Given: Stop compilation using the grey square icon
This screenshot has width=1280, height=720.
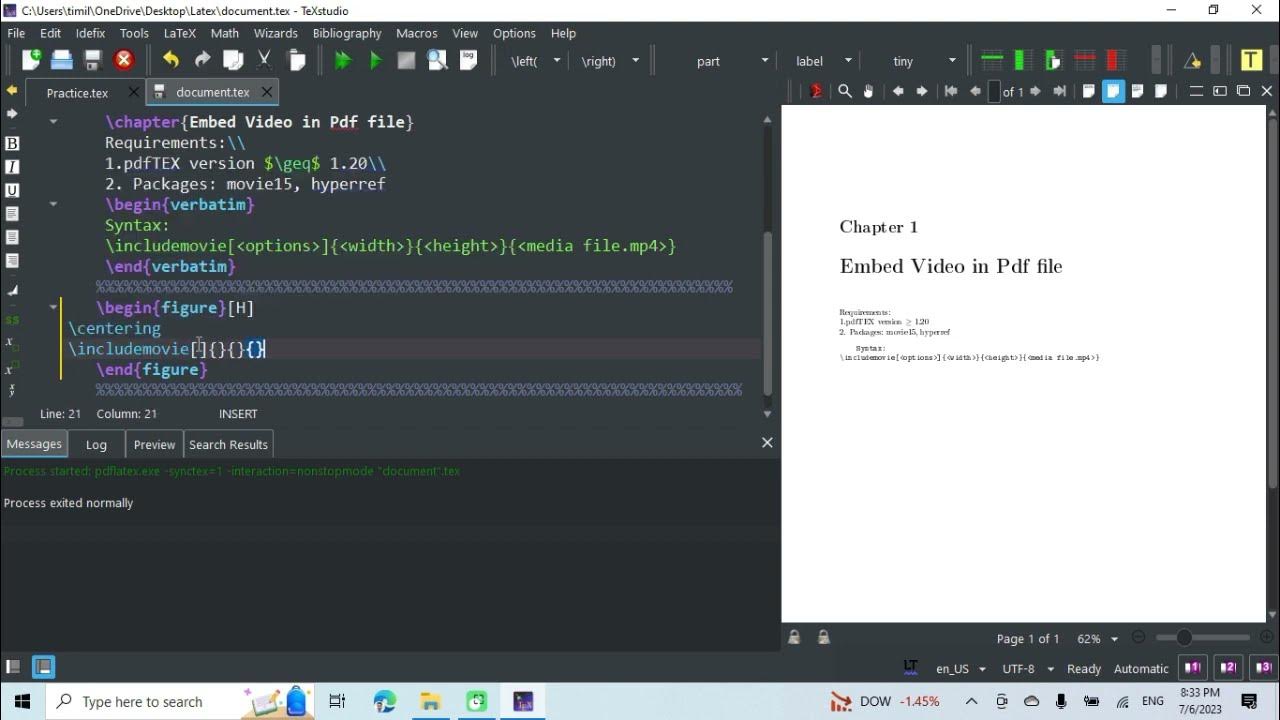Looking at the screenshot, I should 406,60.
